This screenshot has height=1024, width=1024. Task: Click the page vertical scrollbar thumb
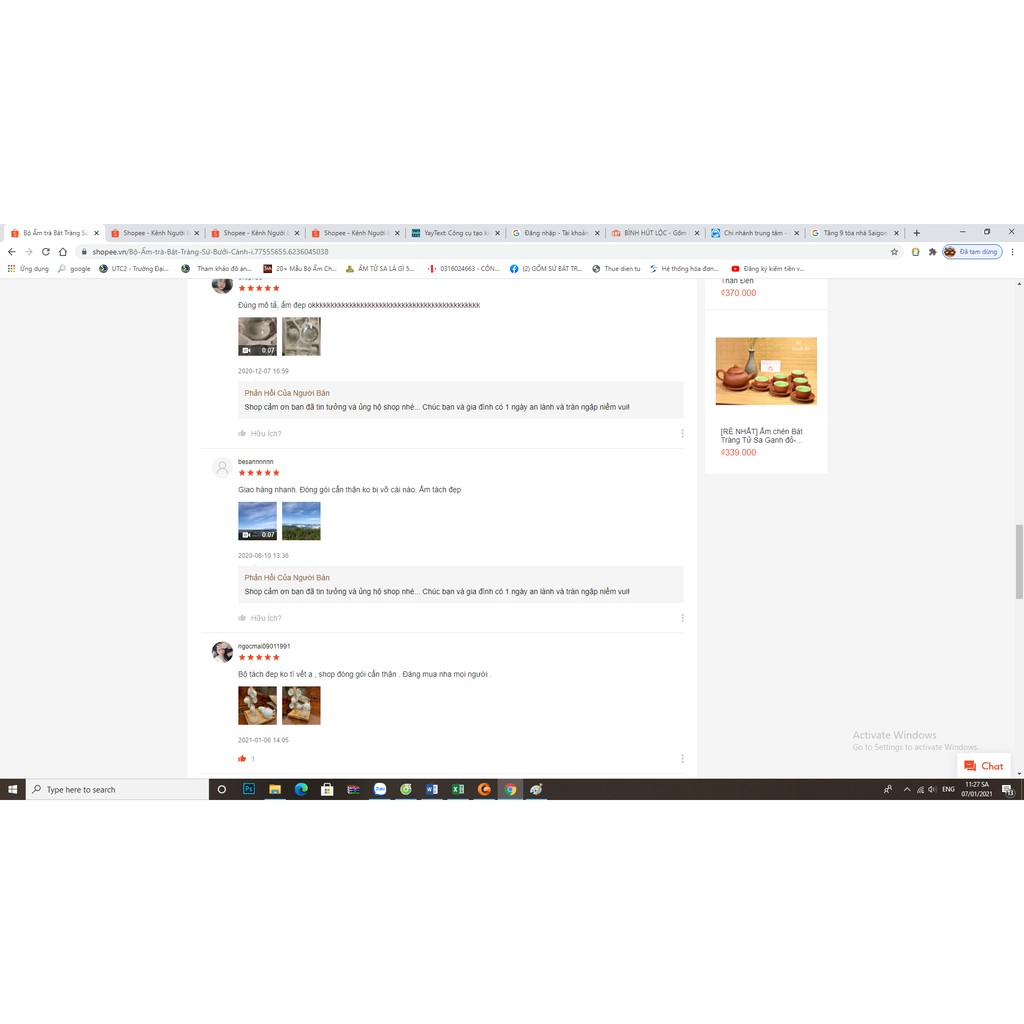(x=1019, y=560)
